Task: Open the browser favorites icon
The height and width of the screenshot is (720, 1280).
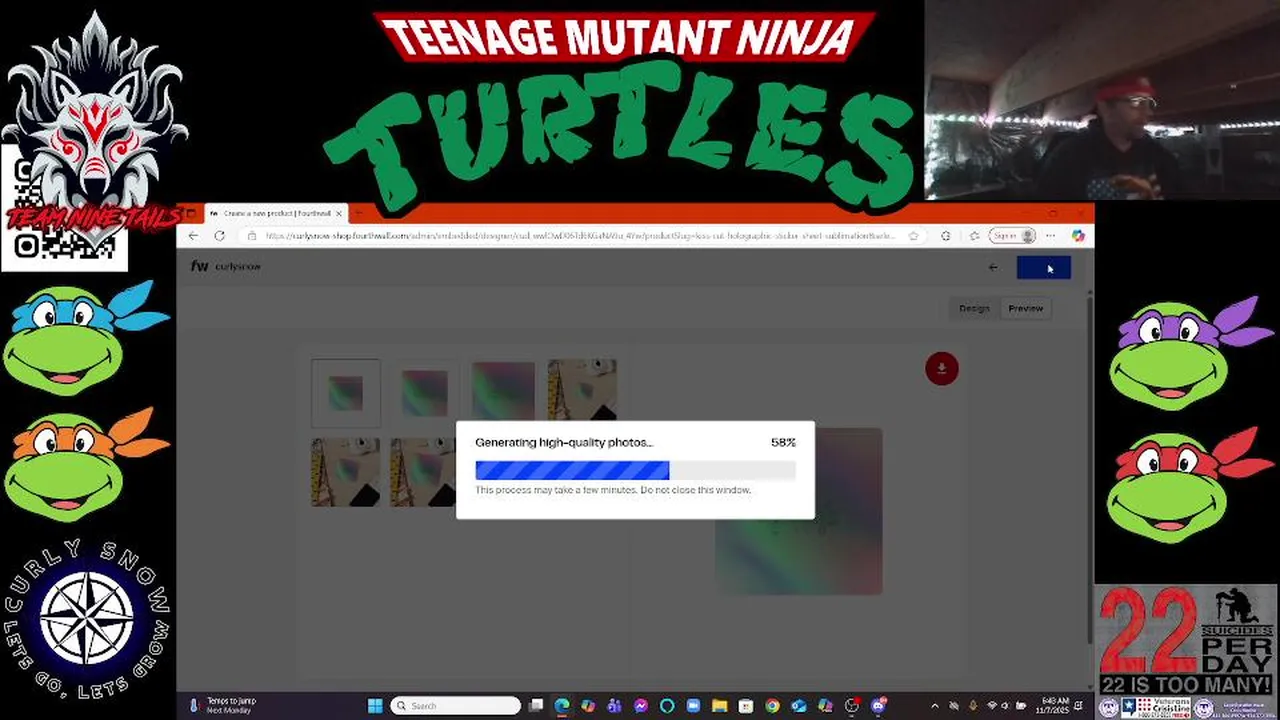Action: pyautogui.click(x=974, y=236)
